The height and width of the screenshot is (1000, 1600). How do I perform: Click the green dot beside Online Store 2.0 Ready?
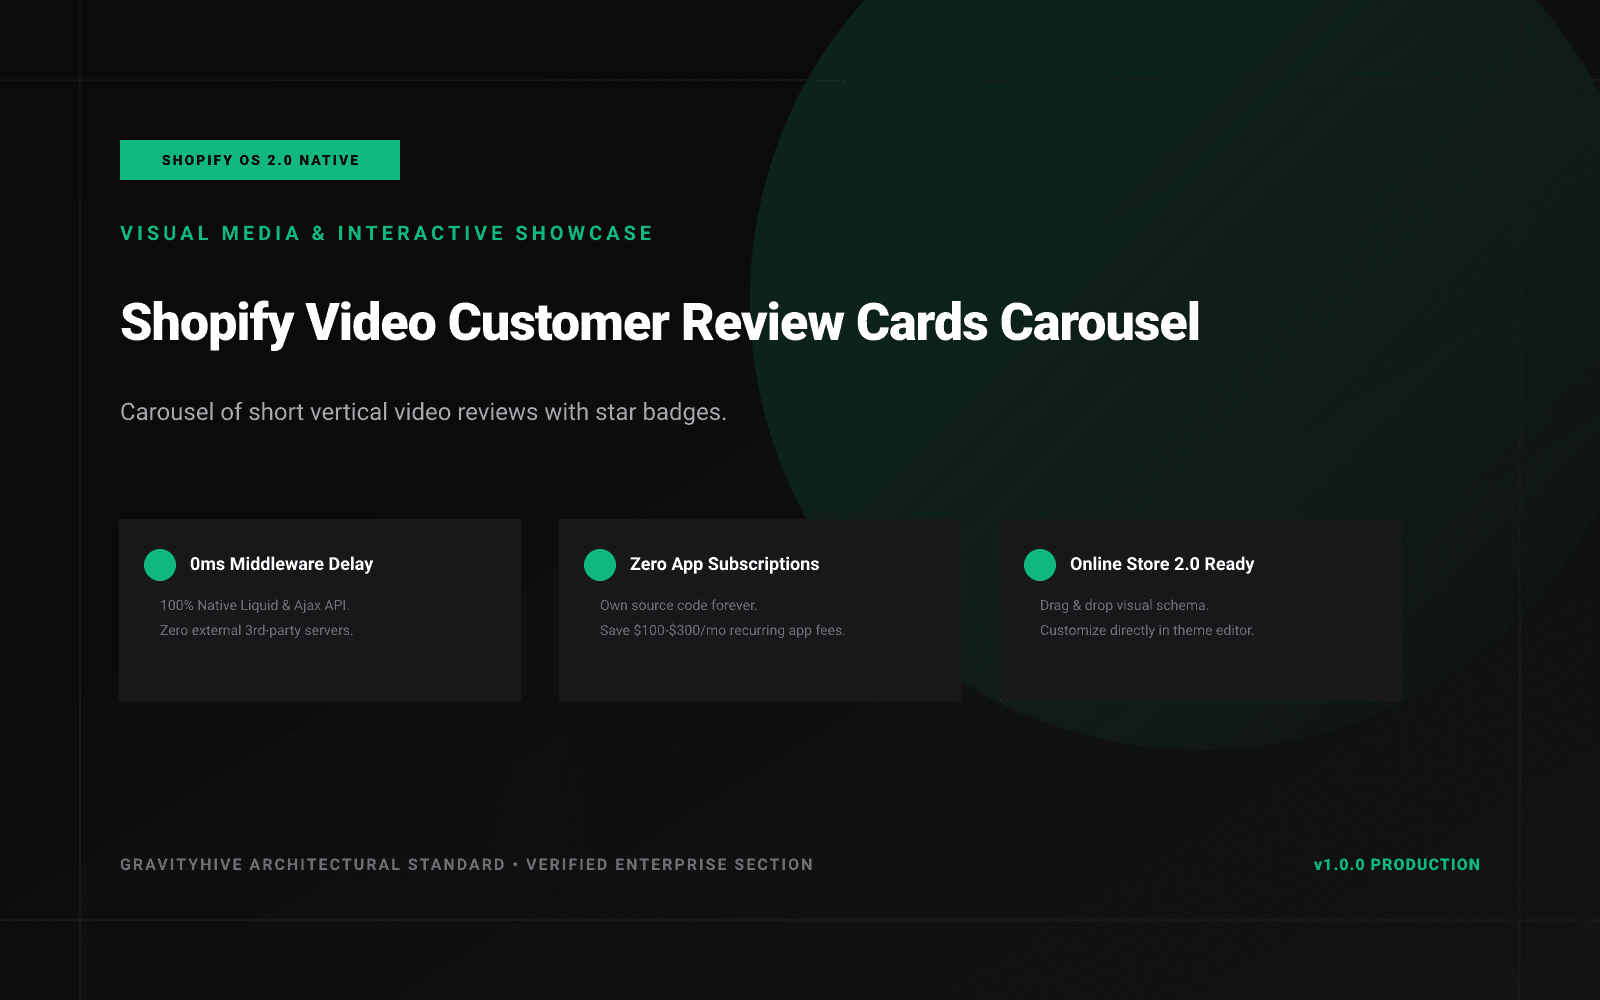click(1040, 565)
